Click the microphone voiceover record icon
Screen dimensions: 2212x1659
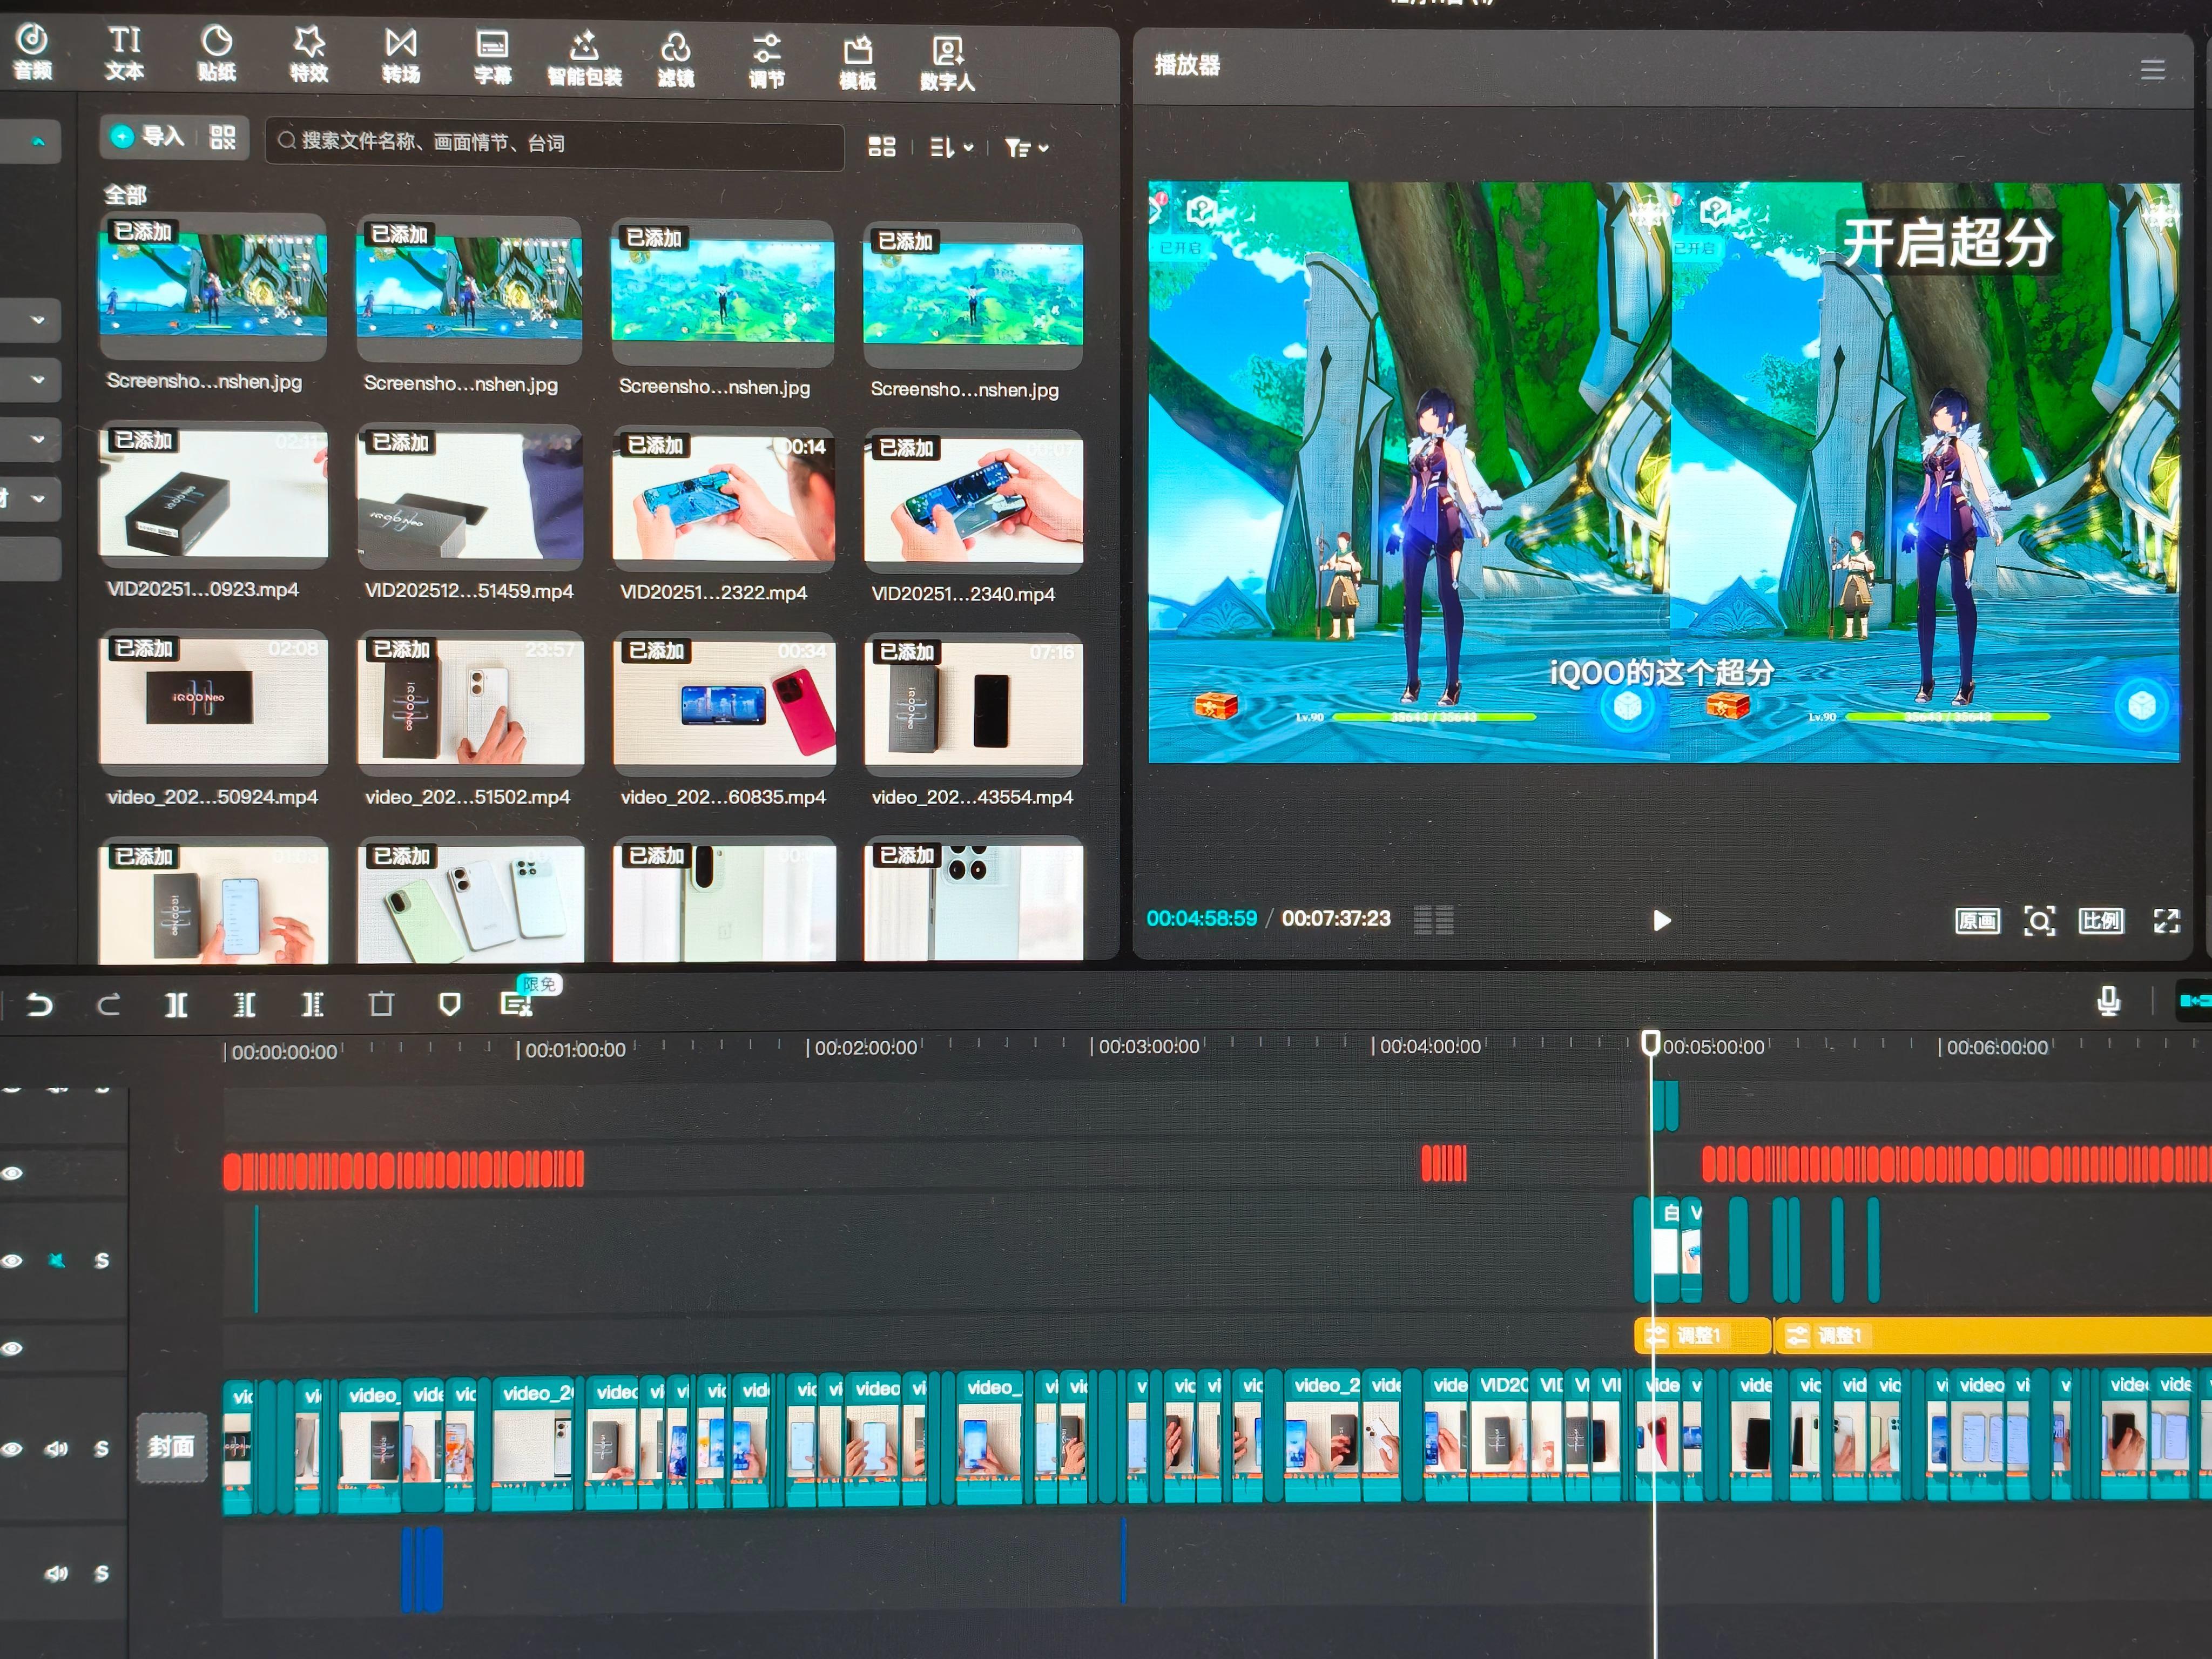point(2108,1000)
